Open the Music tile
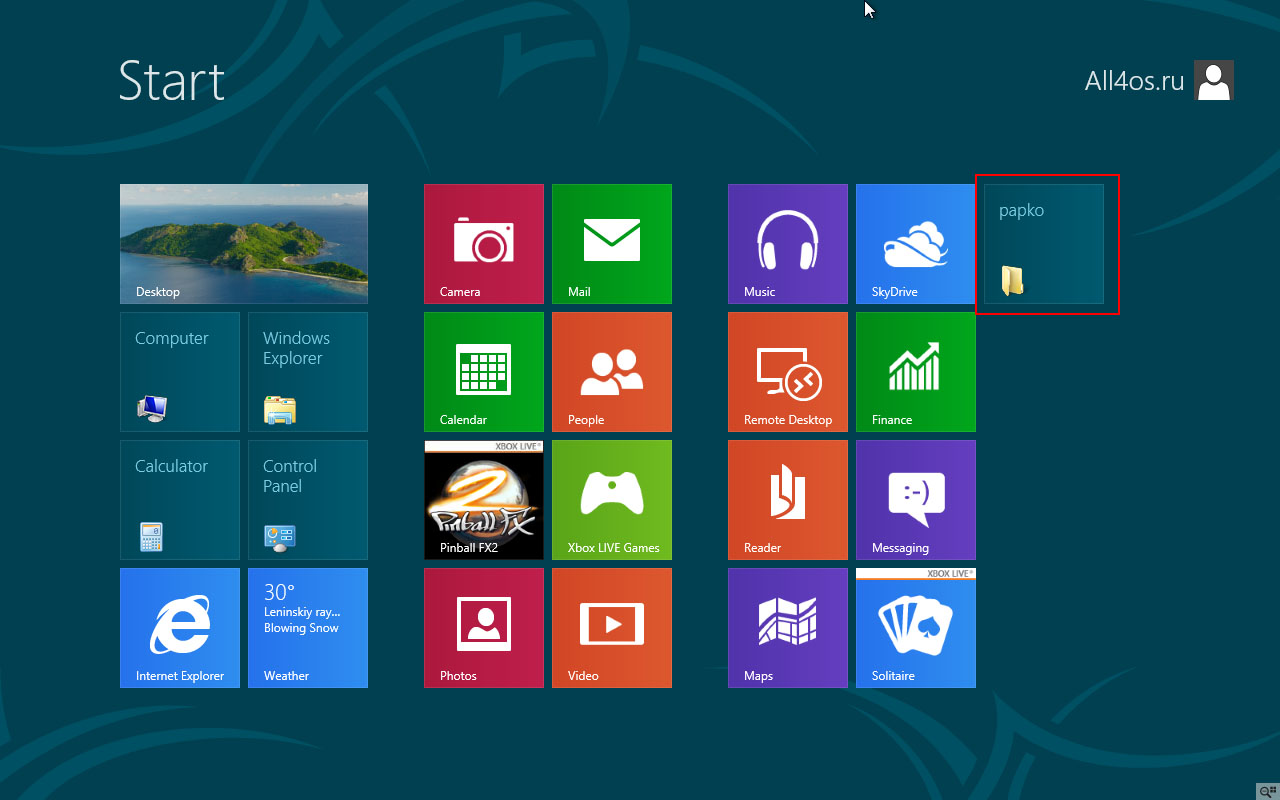This screenshot has width=1280, height=800. [788, 244]
